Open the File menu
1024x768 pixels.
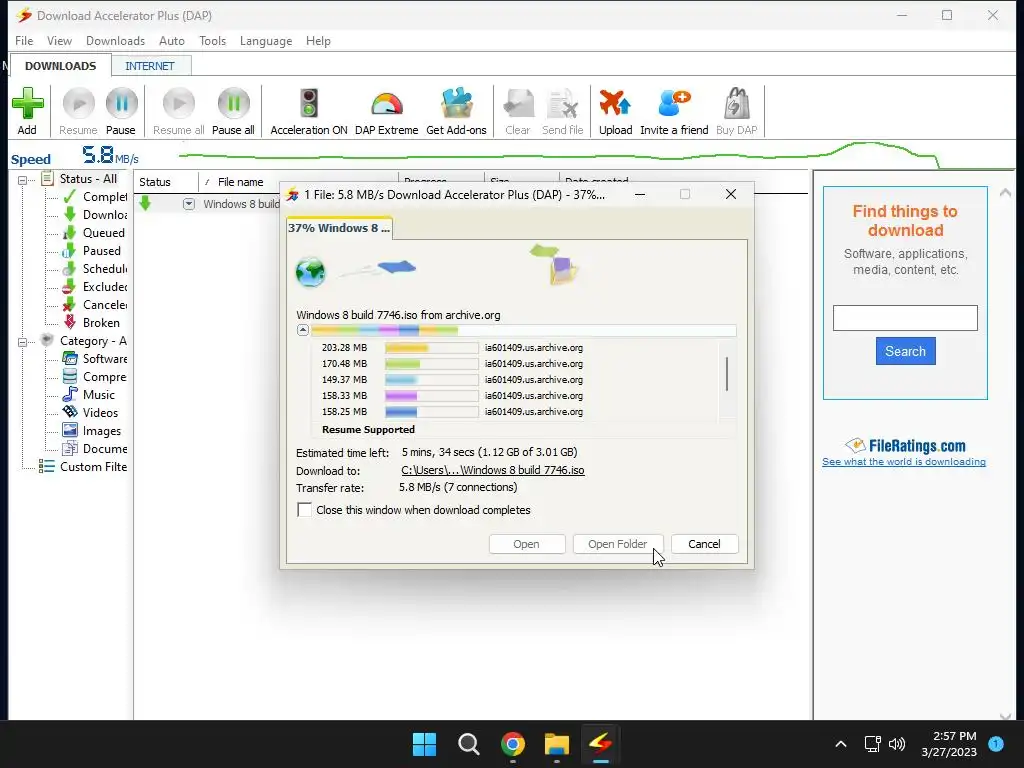[24, 40]
